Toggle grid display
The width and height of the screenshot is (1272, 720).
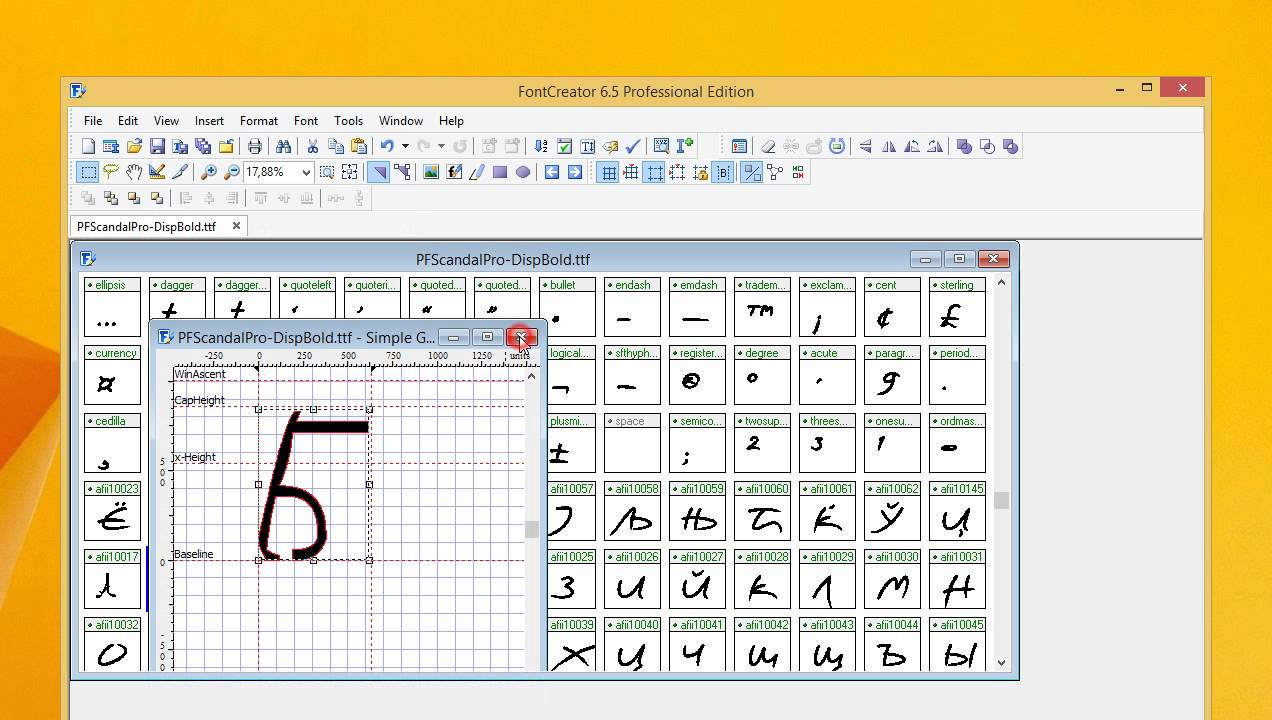tap(609, 172)
